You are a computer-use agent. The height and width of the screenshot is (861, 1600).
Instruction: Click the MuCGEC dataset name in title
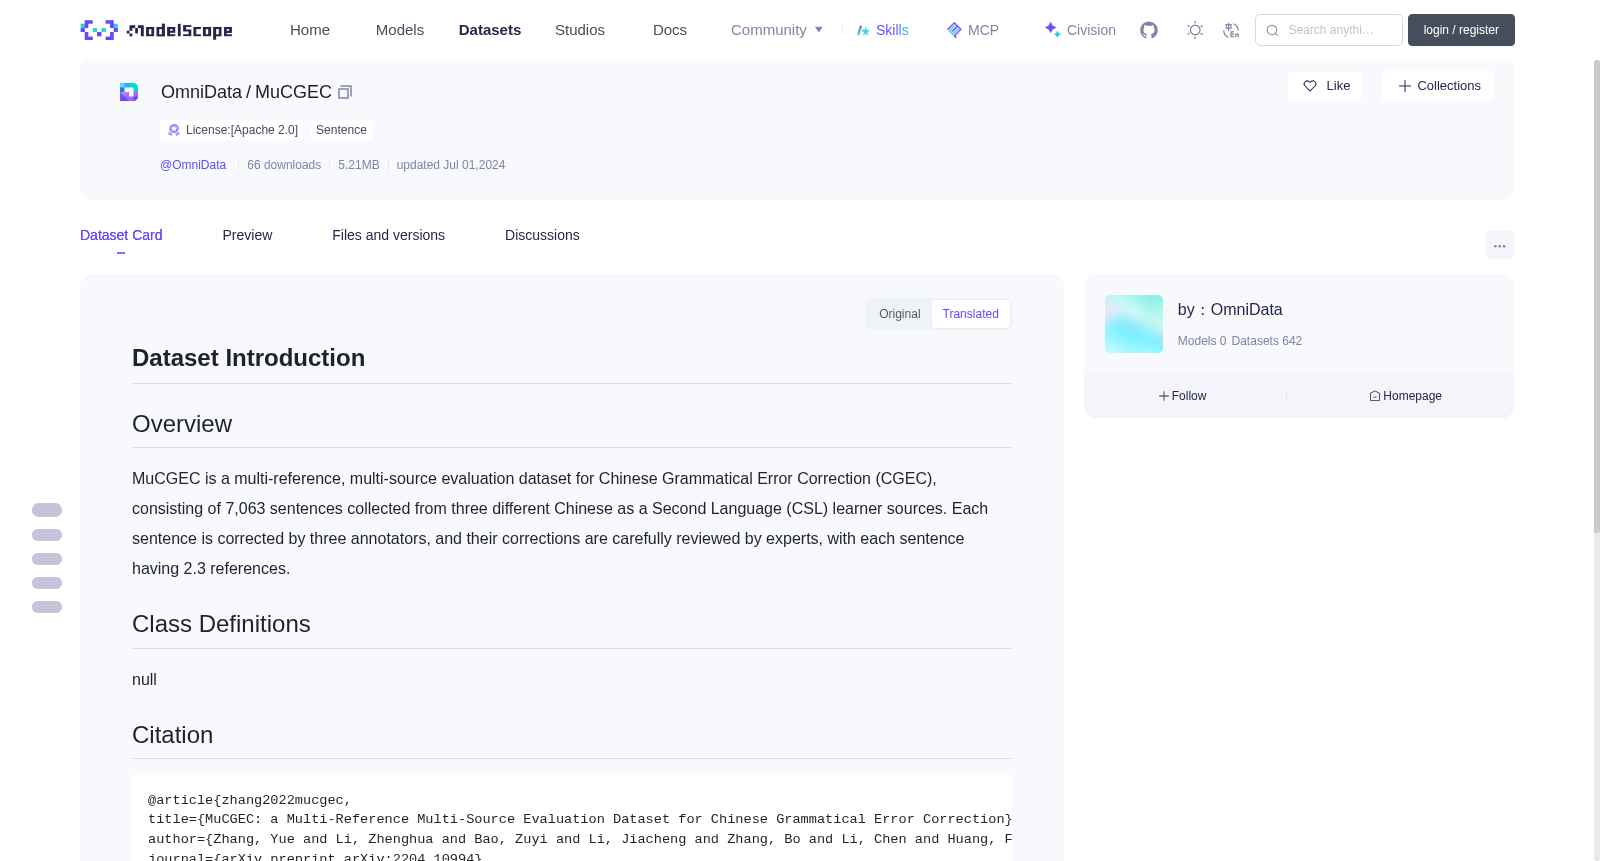coord(293,92)
